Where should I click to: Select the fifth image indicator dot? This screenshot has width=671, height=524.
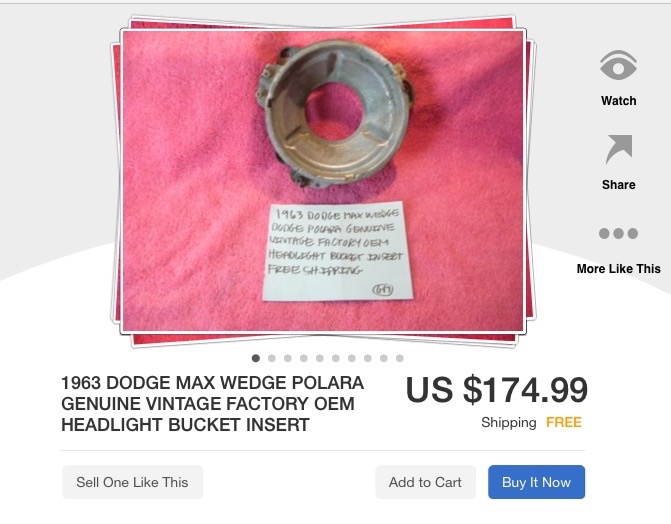(320, 358)
